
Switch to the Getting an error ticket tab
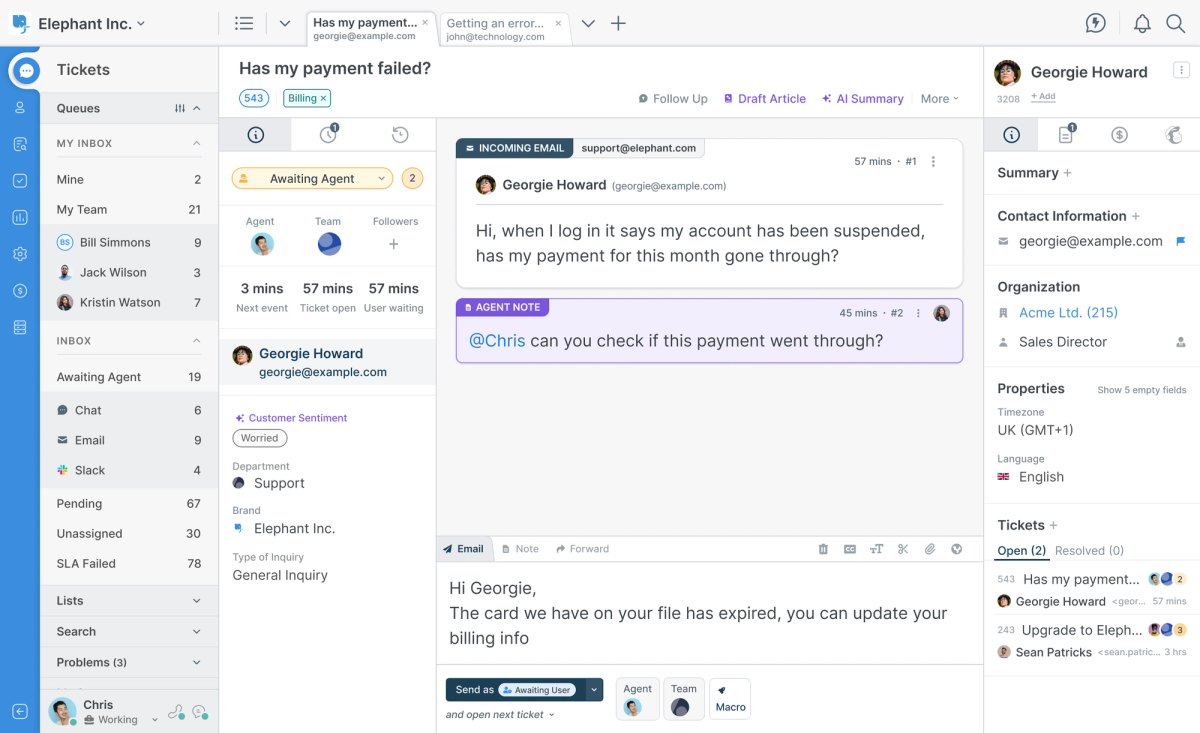(496, 29)
